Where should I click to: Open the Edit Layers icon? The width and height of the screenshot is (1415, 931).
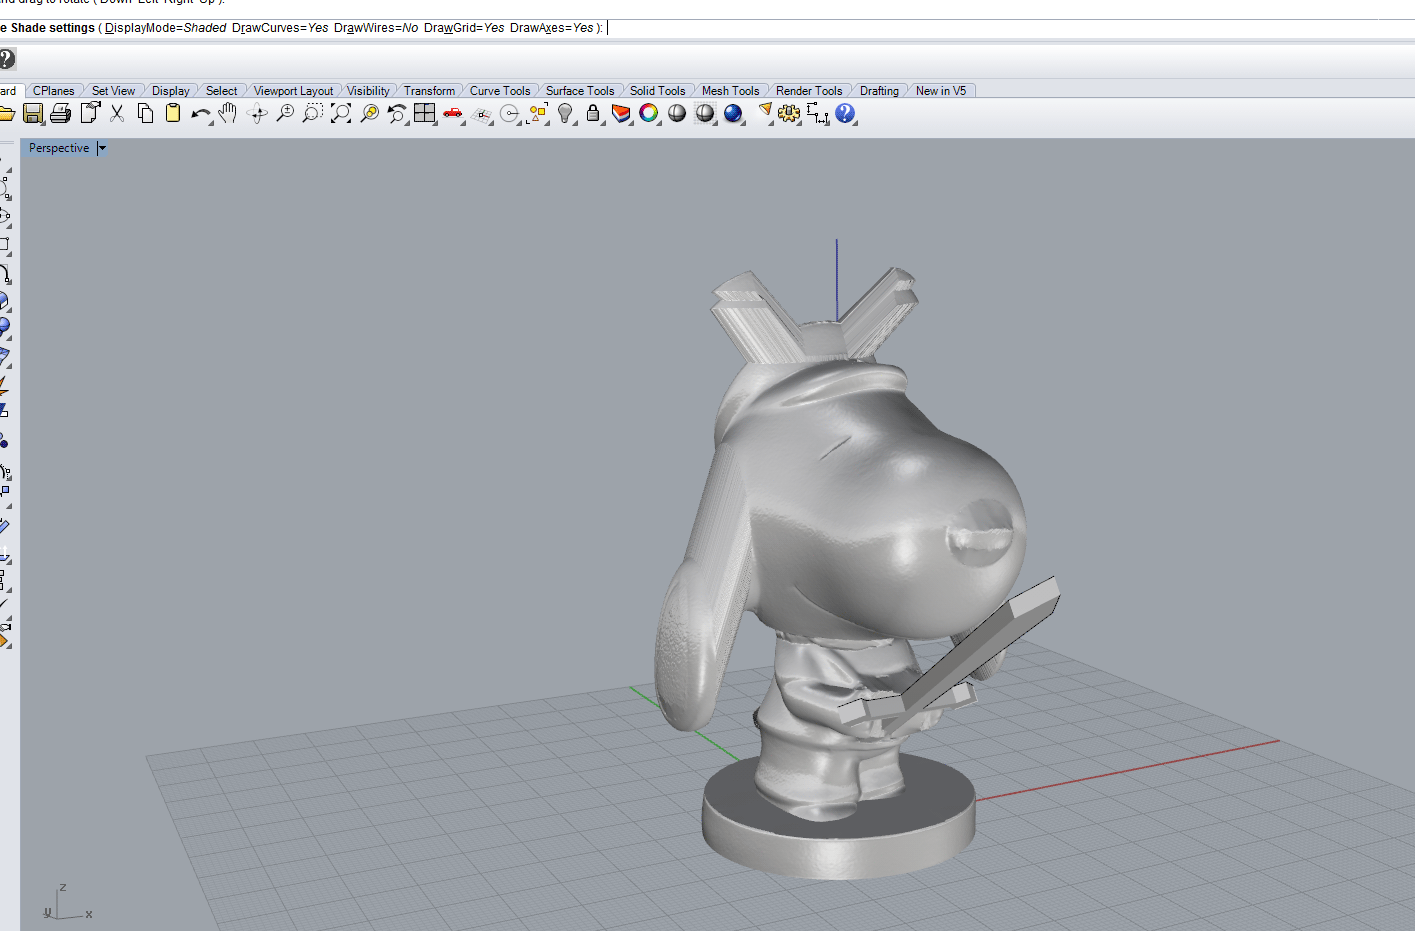[621, 114]
